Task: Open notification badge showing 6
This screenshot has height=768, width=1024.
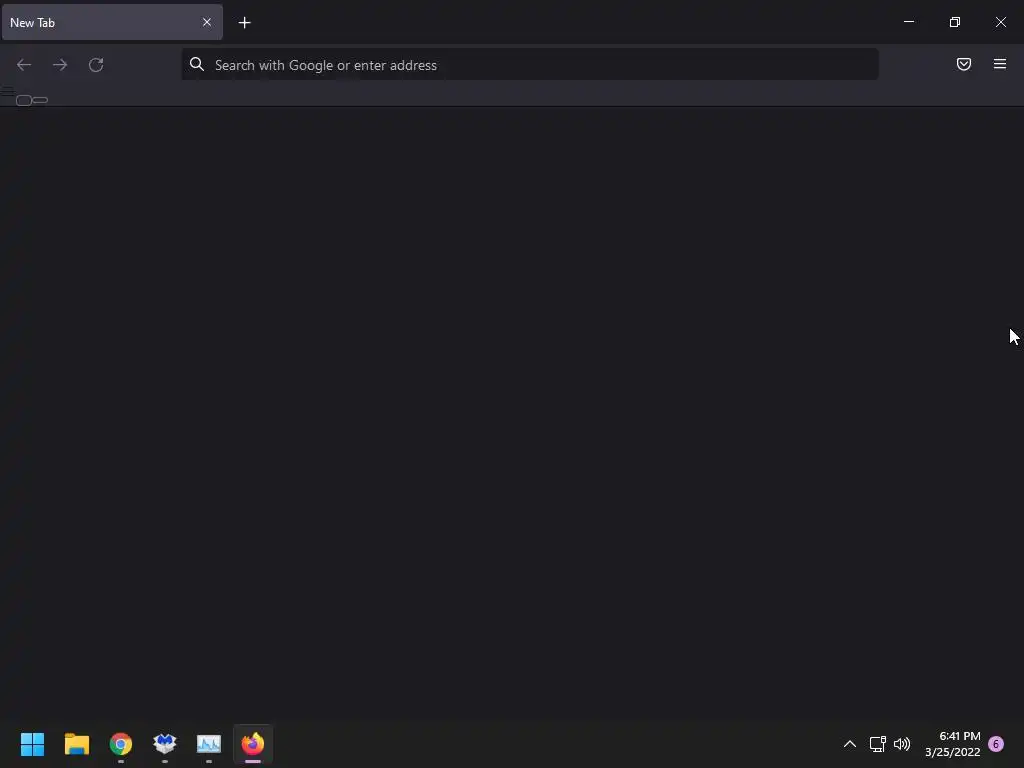Action: point(996,744)
